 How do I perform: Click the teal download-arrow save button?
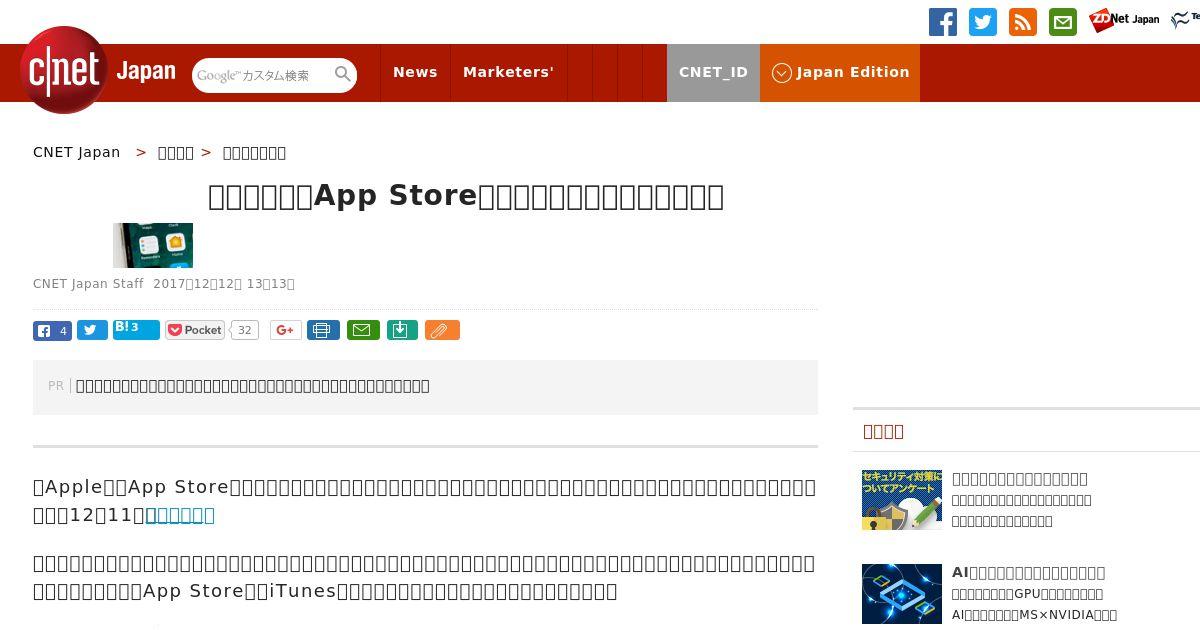click(402, 330)
